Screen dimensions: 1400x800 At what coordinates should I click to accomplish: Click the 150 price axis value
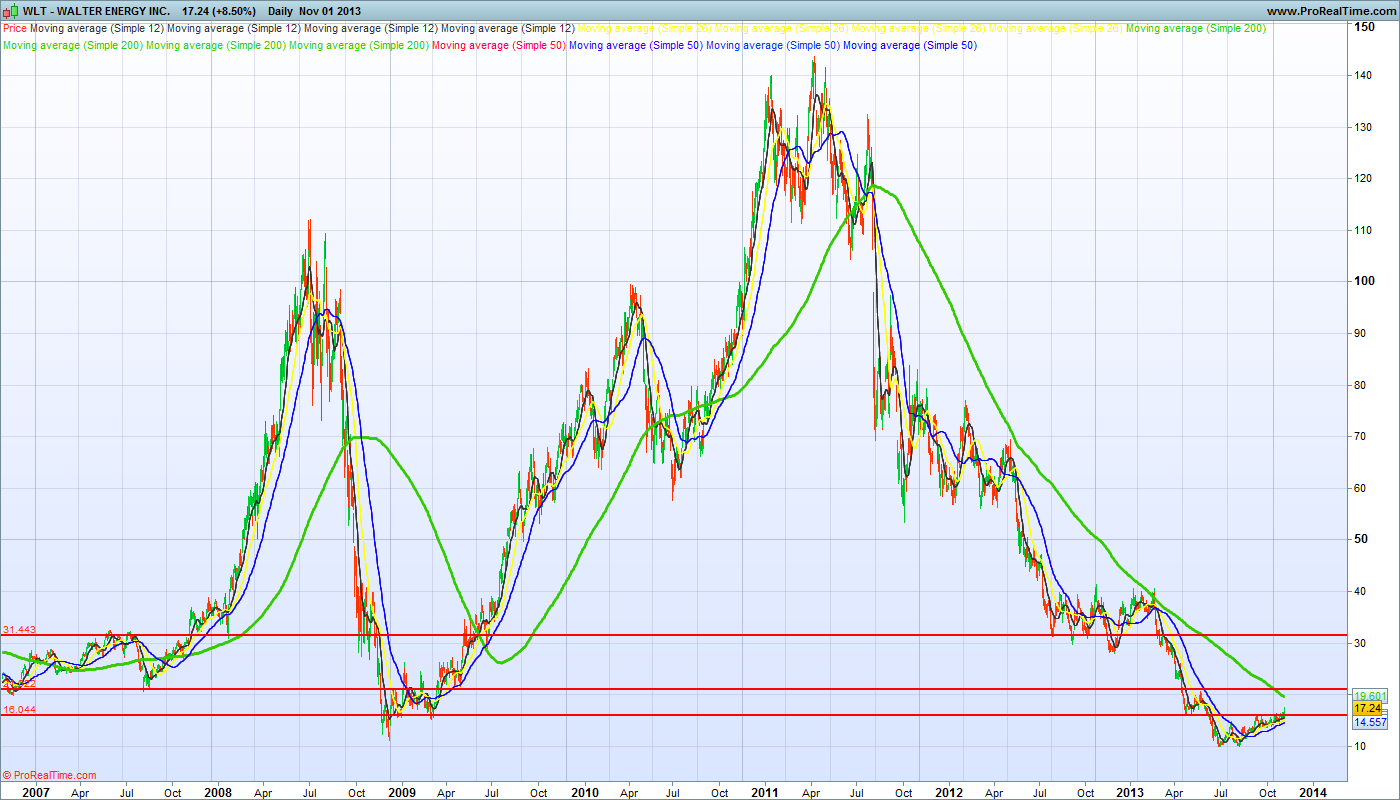point(1365,27)
